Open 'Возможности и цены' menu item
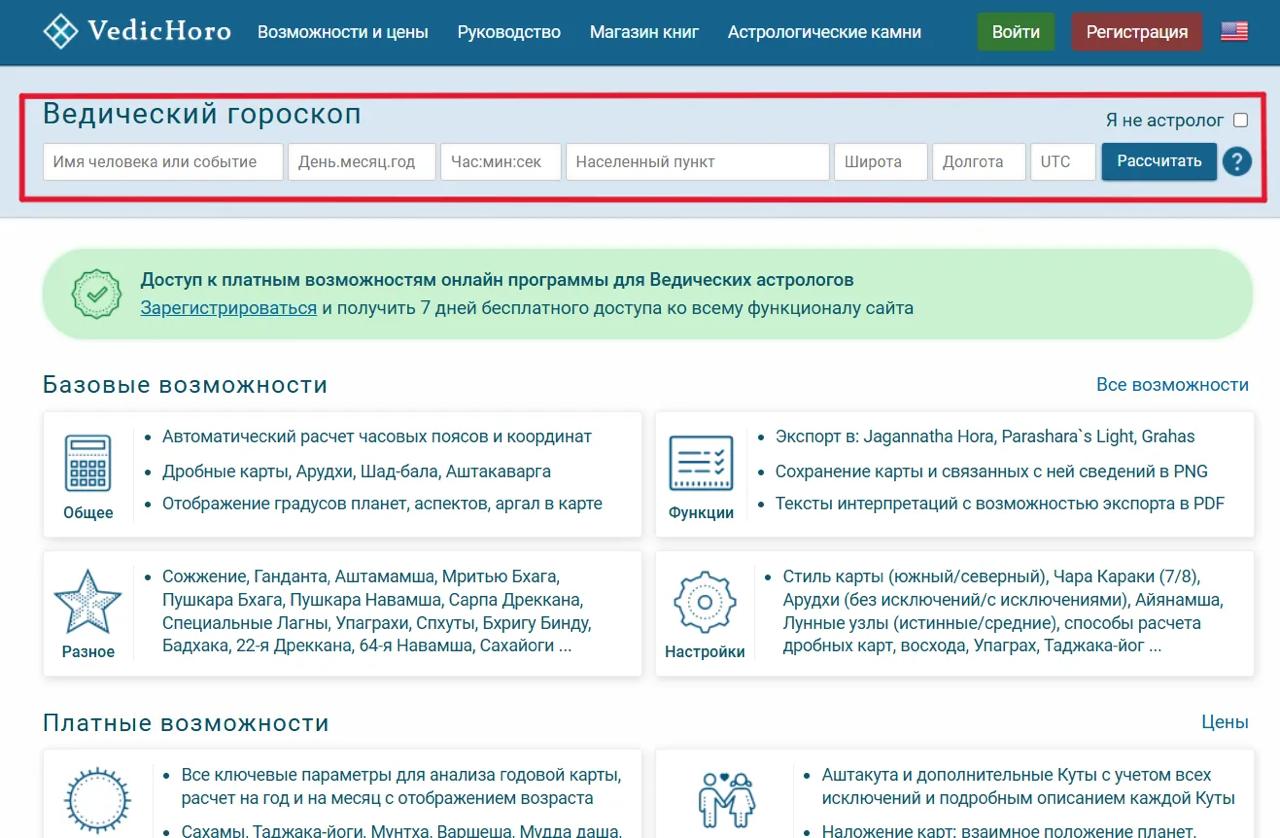Screen dimensions: 1280x838 343,32
